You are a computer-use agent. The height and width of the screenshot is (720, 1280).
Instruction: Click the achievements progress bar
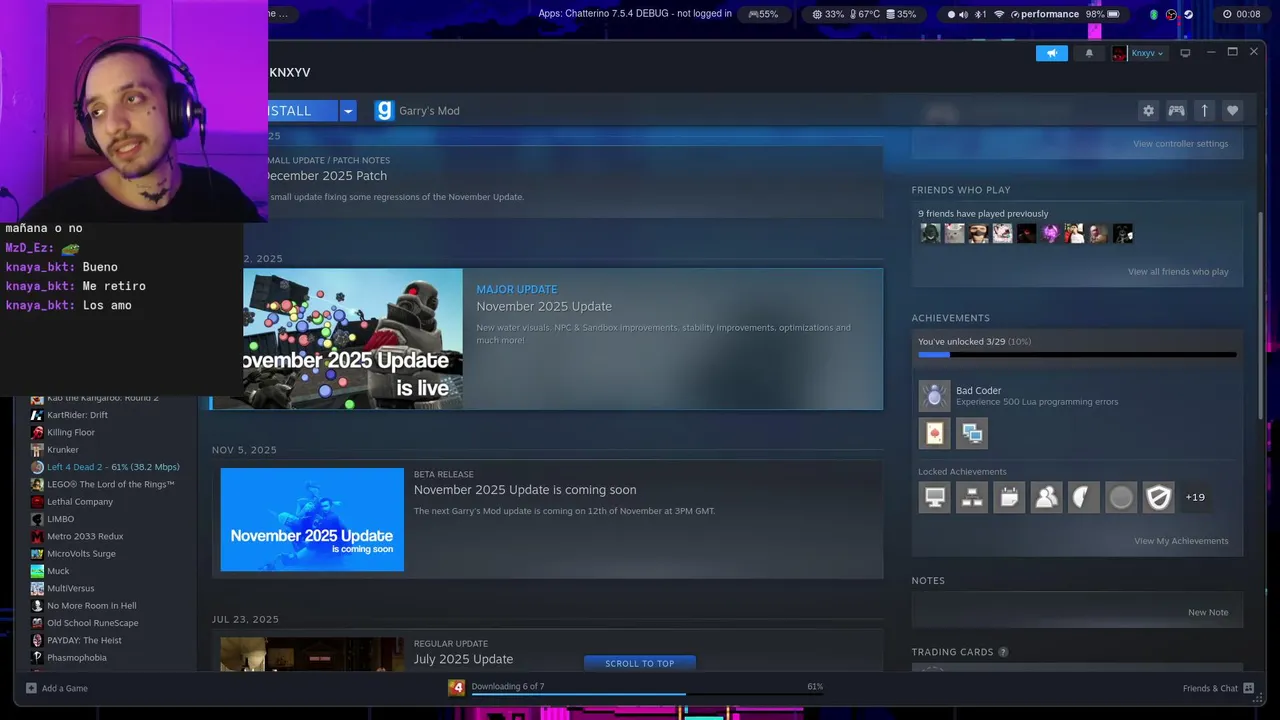(1077, 354)
